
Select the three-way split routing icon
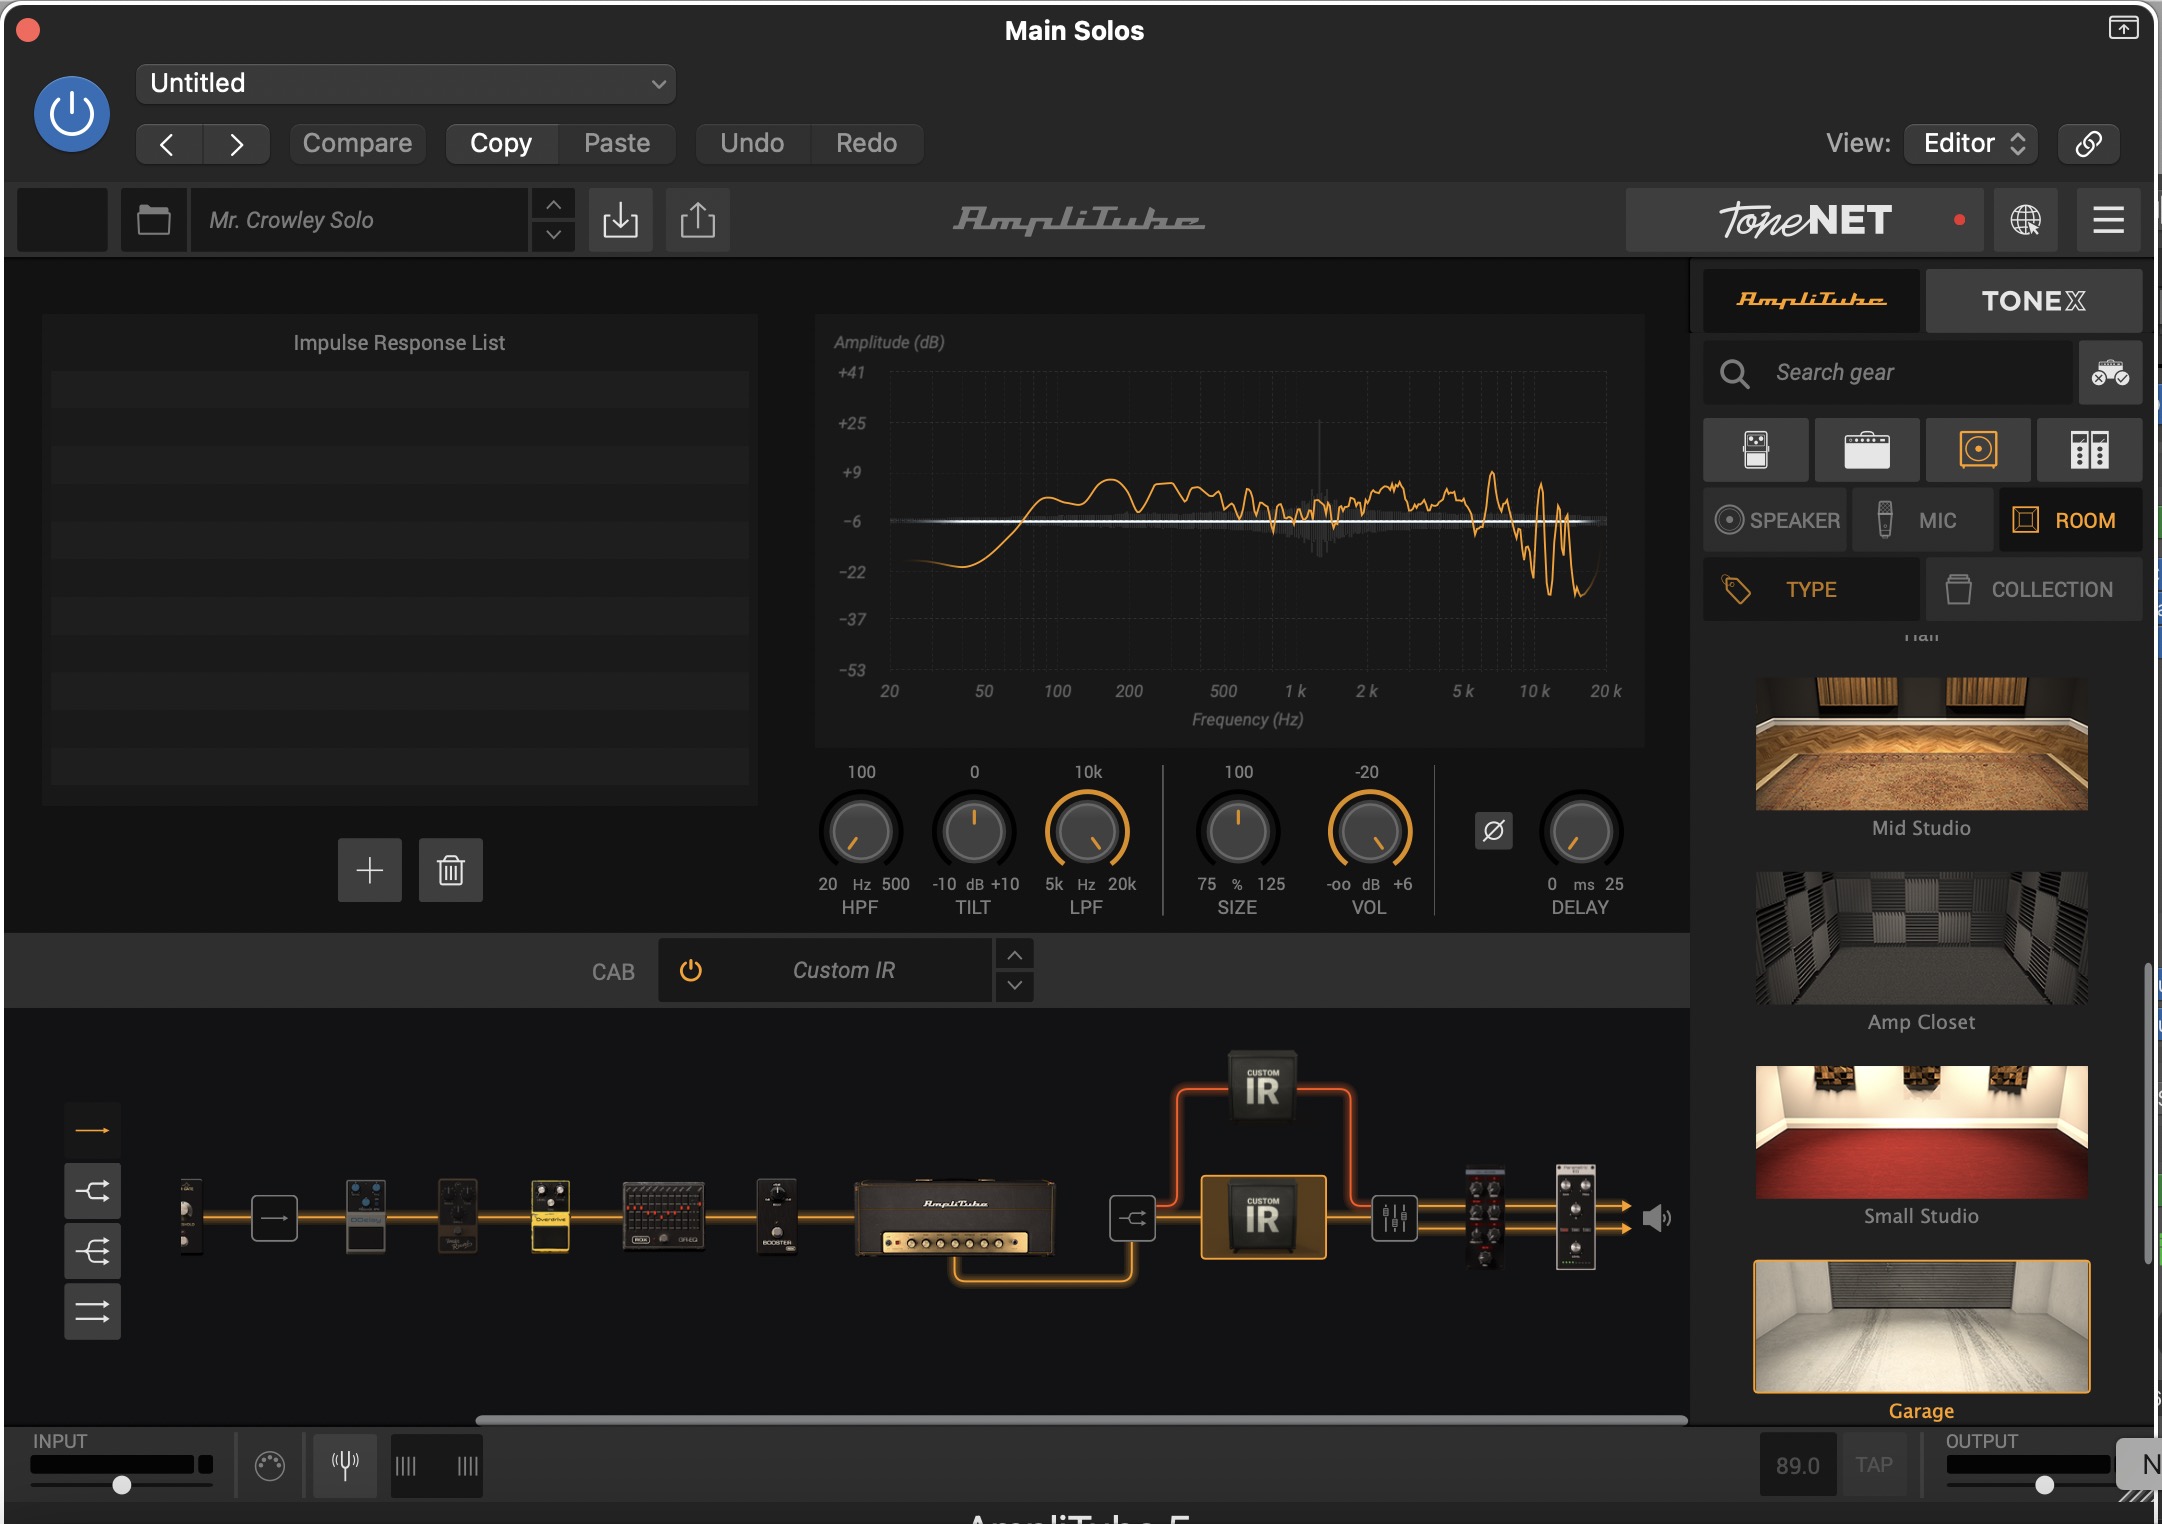[92, 1250]
